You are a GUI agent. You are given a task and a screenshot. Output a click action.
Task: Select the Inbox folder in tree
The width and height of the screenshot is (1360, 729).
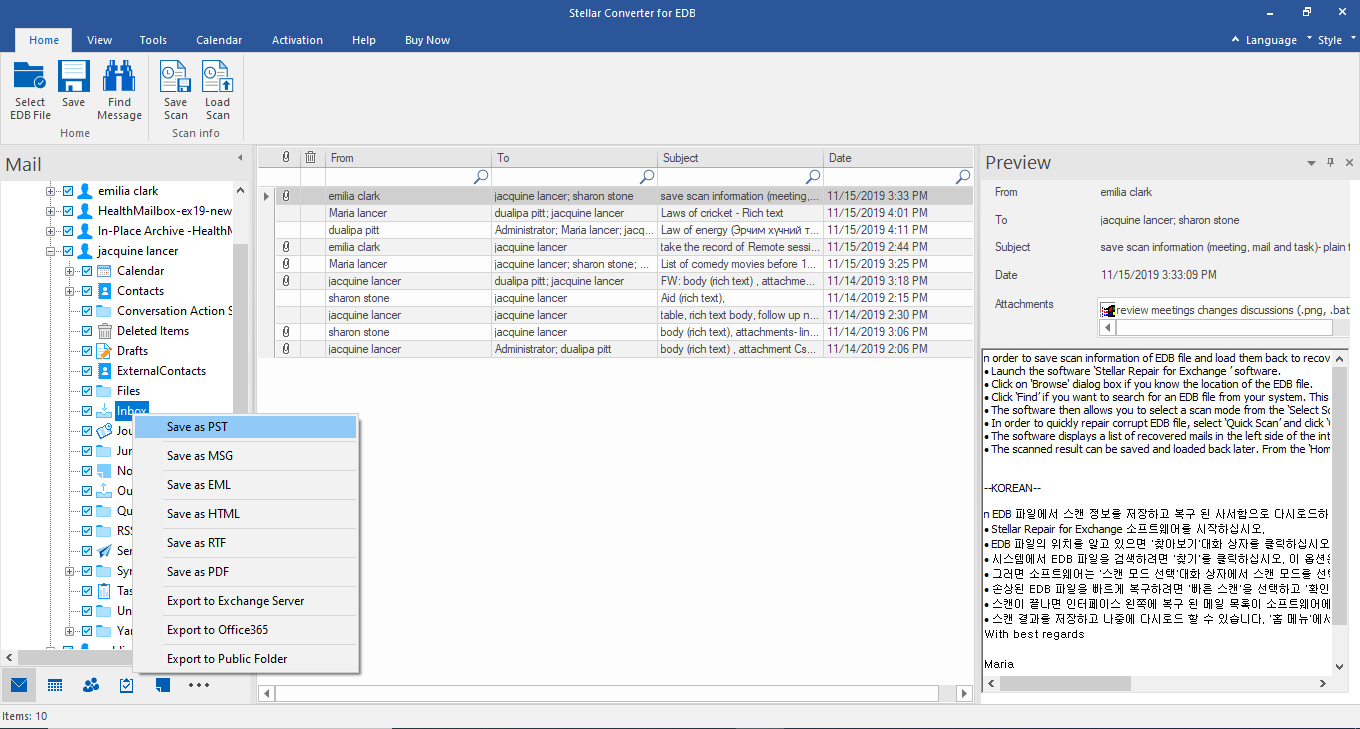click(131, 411)
